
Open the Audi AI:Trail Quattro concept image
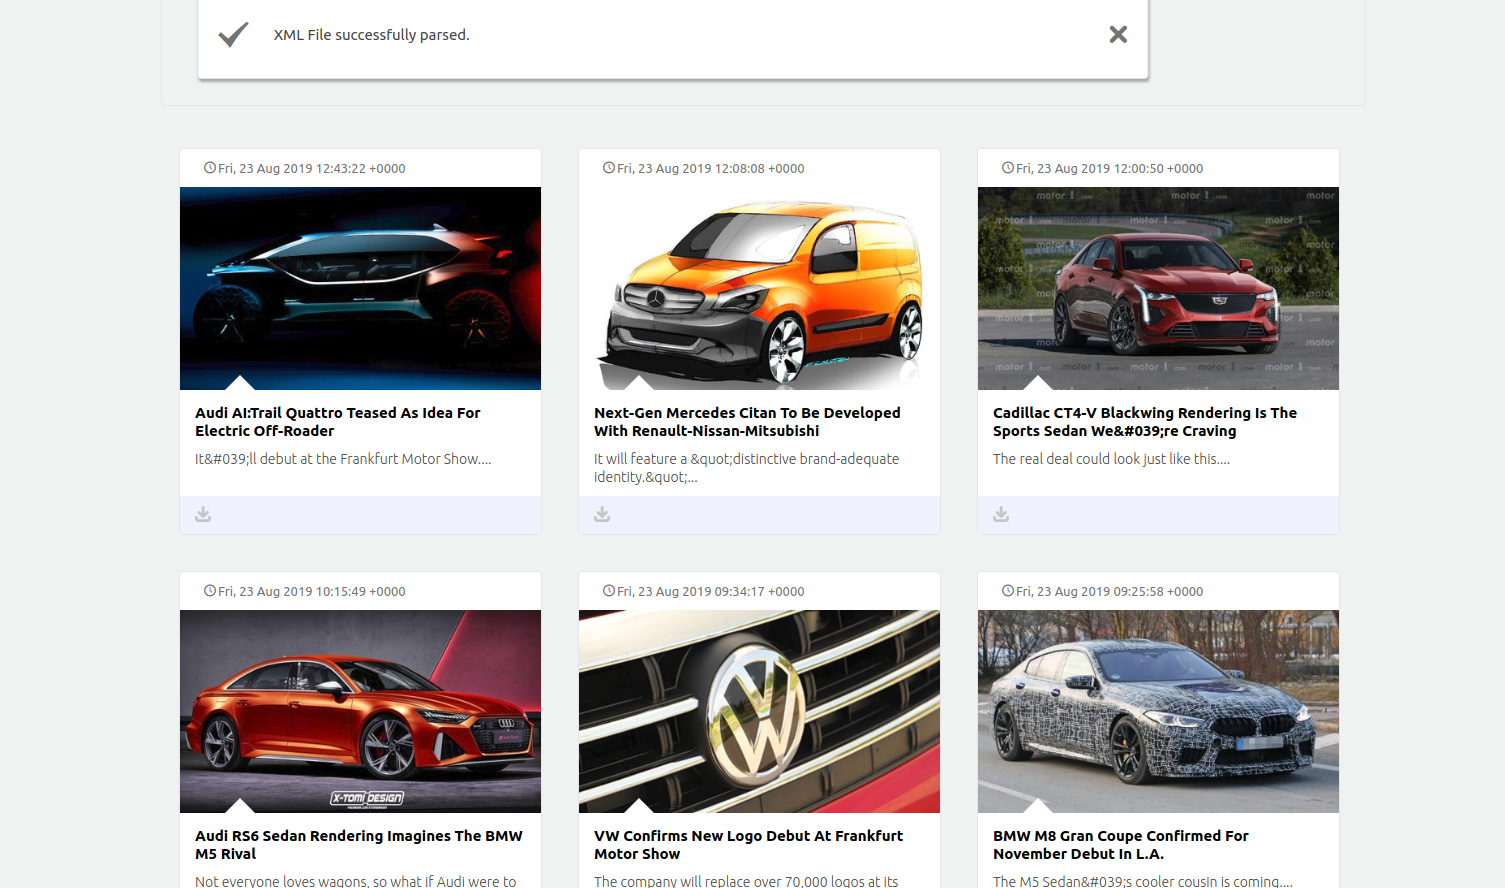pos(360,288)
